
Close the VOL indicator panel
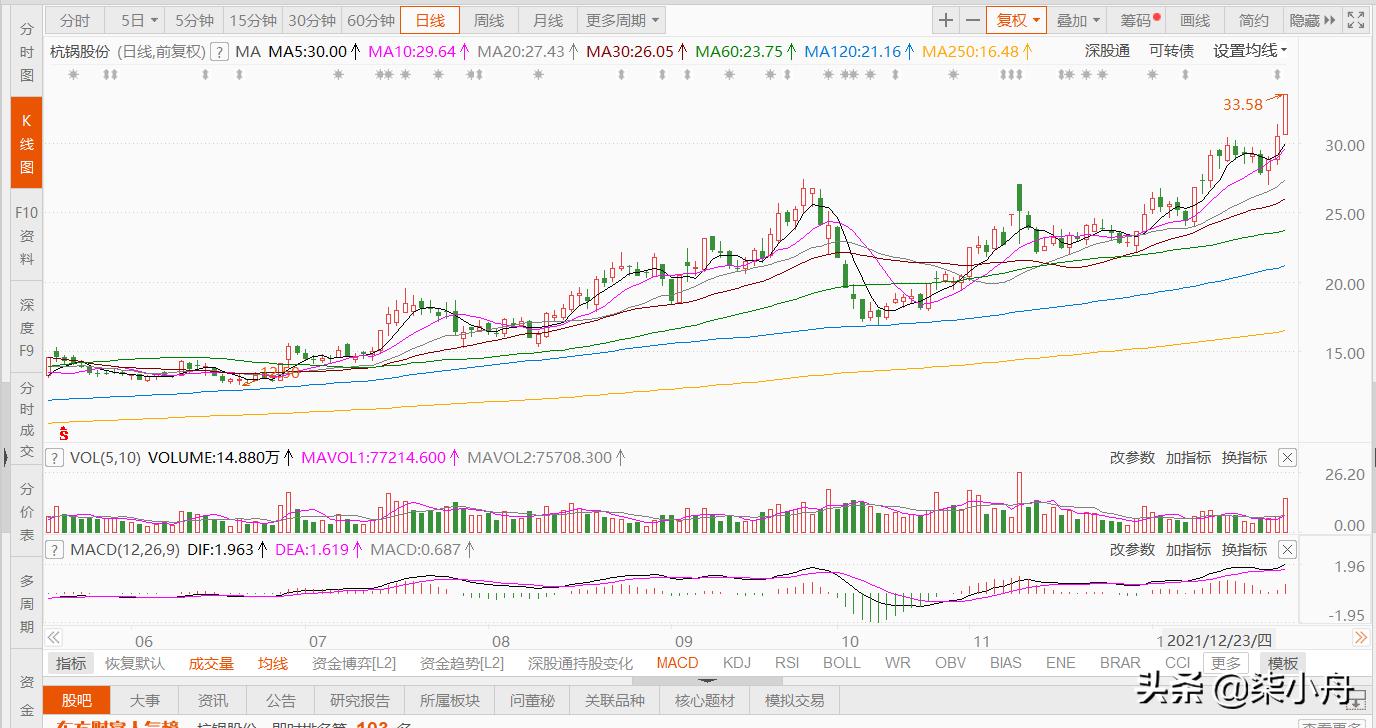click(1287, 458)
